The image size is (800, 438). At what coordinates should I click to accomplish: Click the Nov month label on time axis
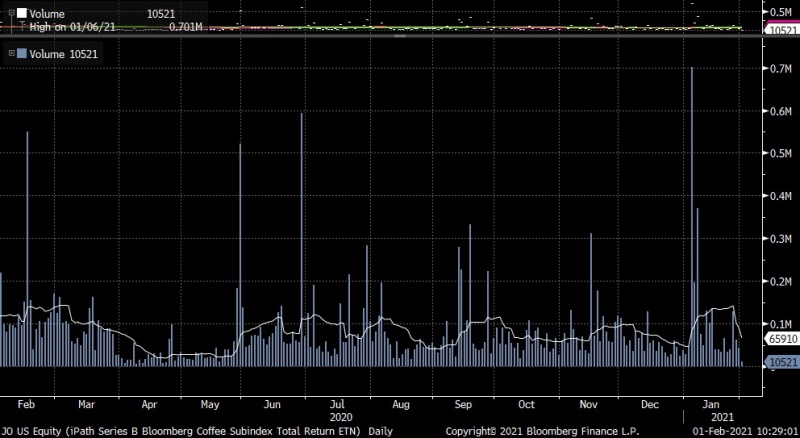click(x=588, y=404)
